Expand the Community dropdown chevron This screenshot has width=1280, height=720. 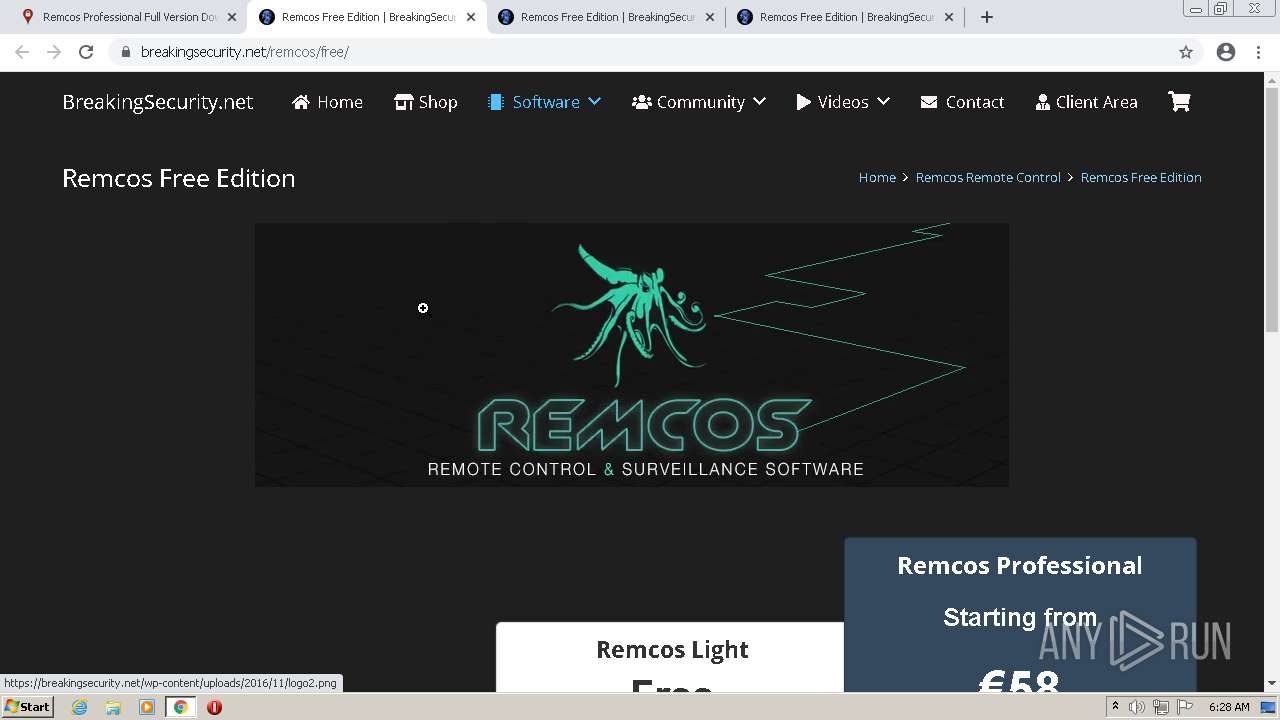click(x=759, y=101)
